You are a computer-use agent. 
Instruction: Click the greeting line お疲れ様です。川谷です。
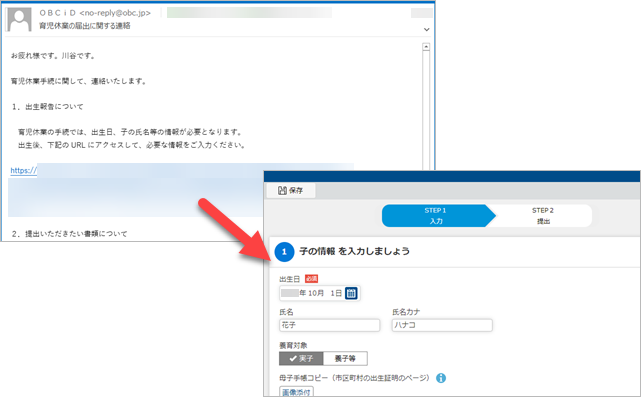tap(53, 56)
